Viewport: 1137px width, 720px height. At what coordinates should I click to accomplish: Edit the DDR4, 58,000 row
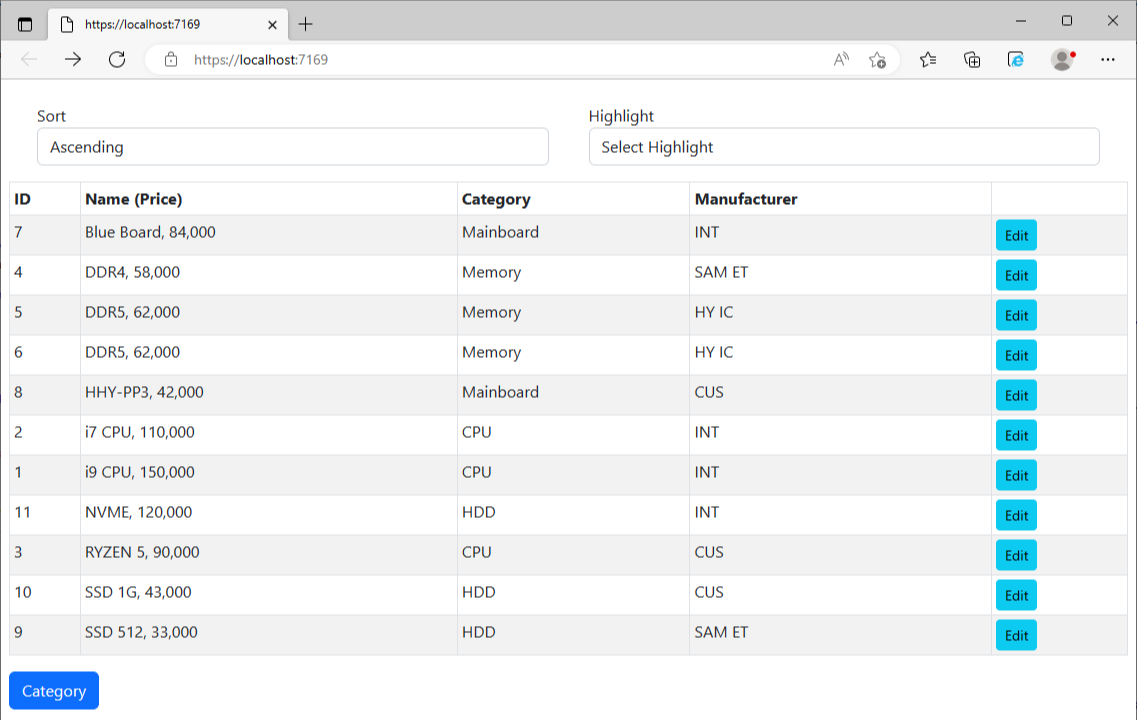[x=1016, y=275]
